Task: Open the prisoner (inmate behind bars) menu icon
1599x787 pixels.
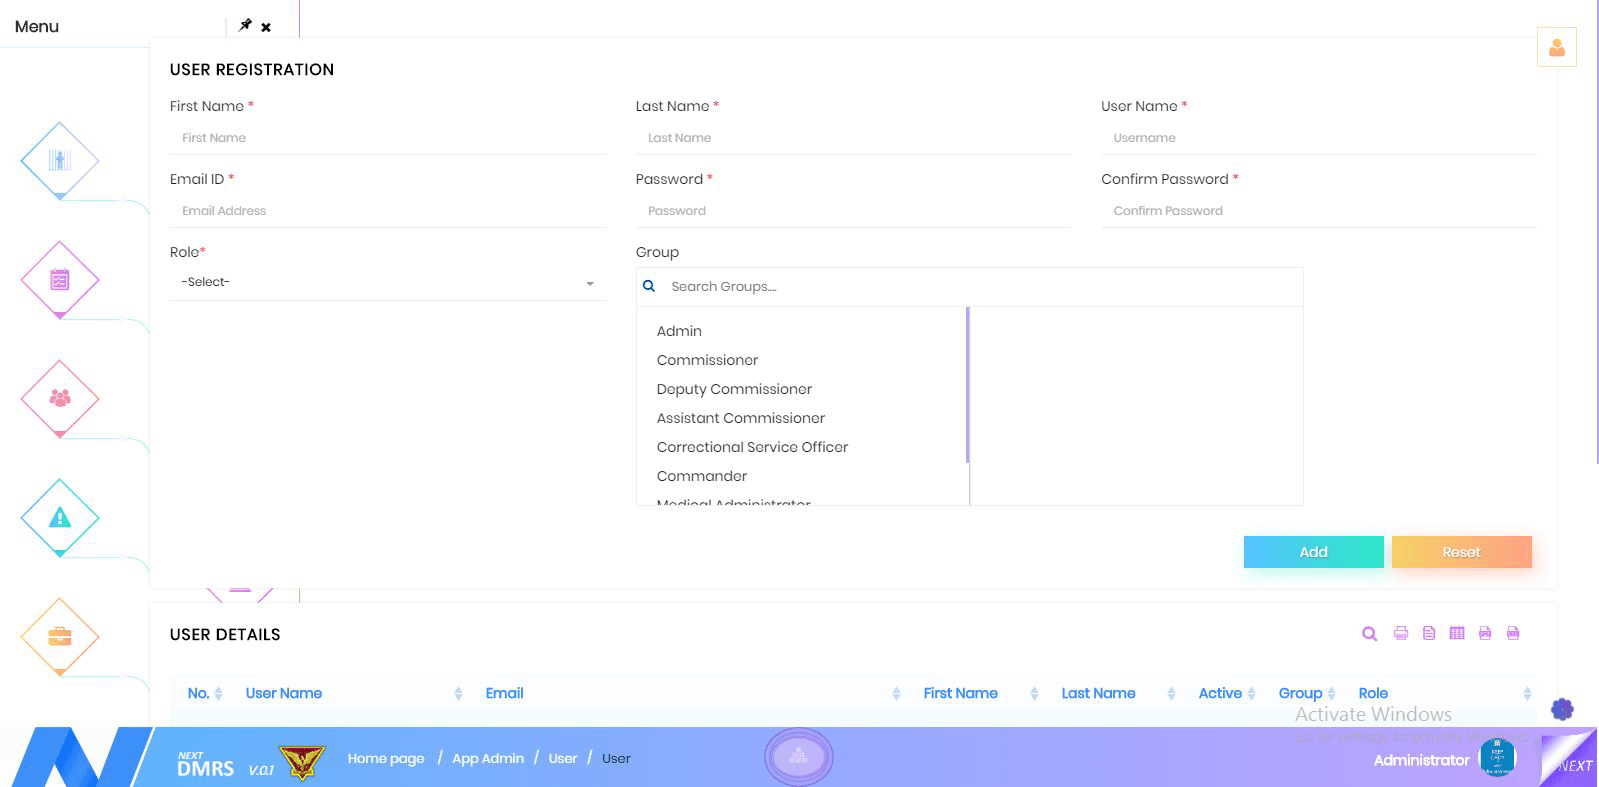Action: coord(60,160)
